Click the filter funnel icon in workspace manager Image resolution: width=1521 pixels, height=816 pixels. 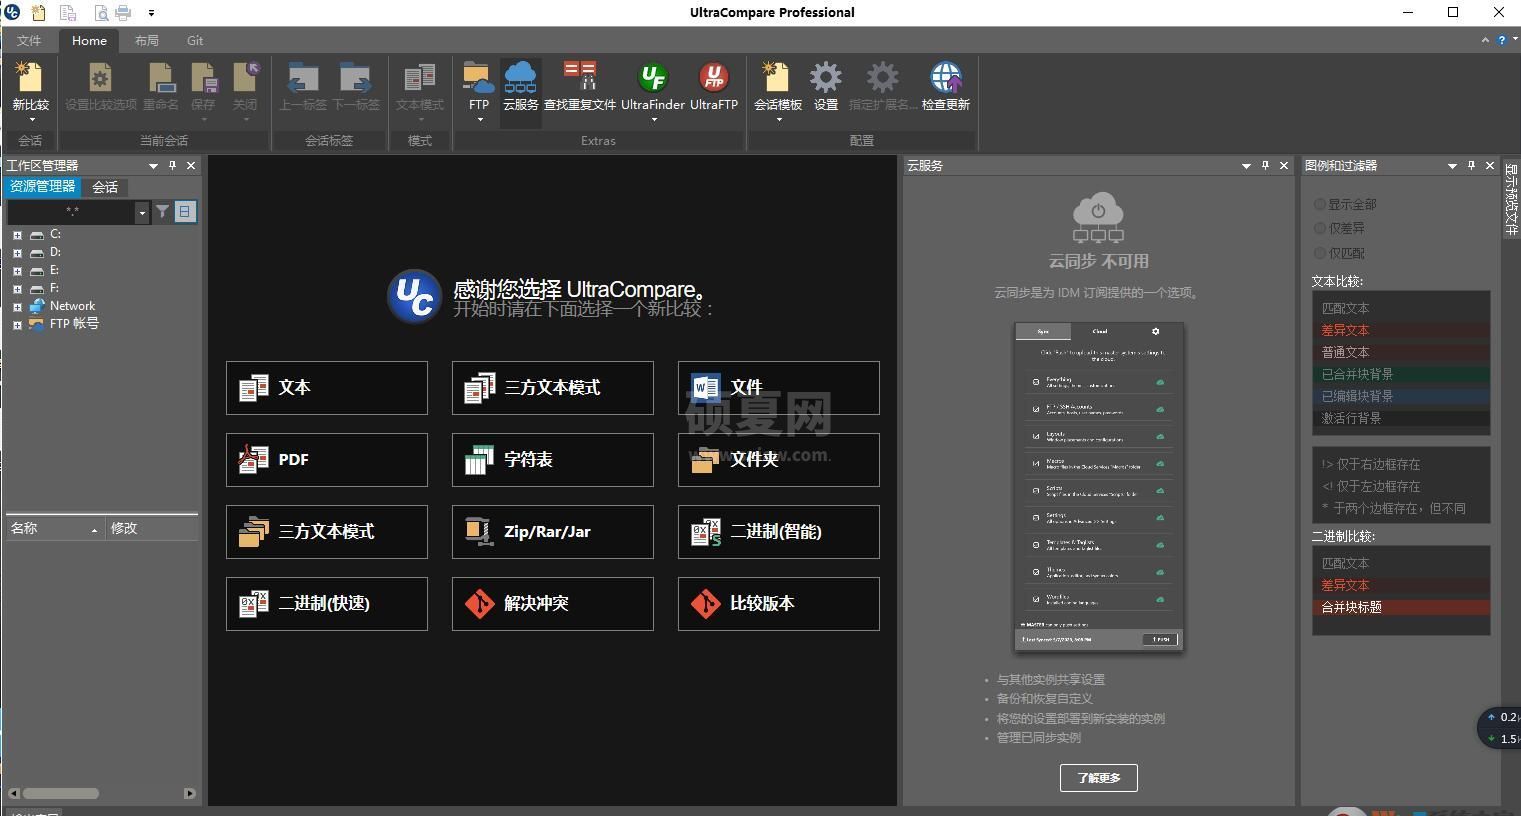coord(163,212)
